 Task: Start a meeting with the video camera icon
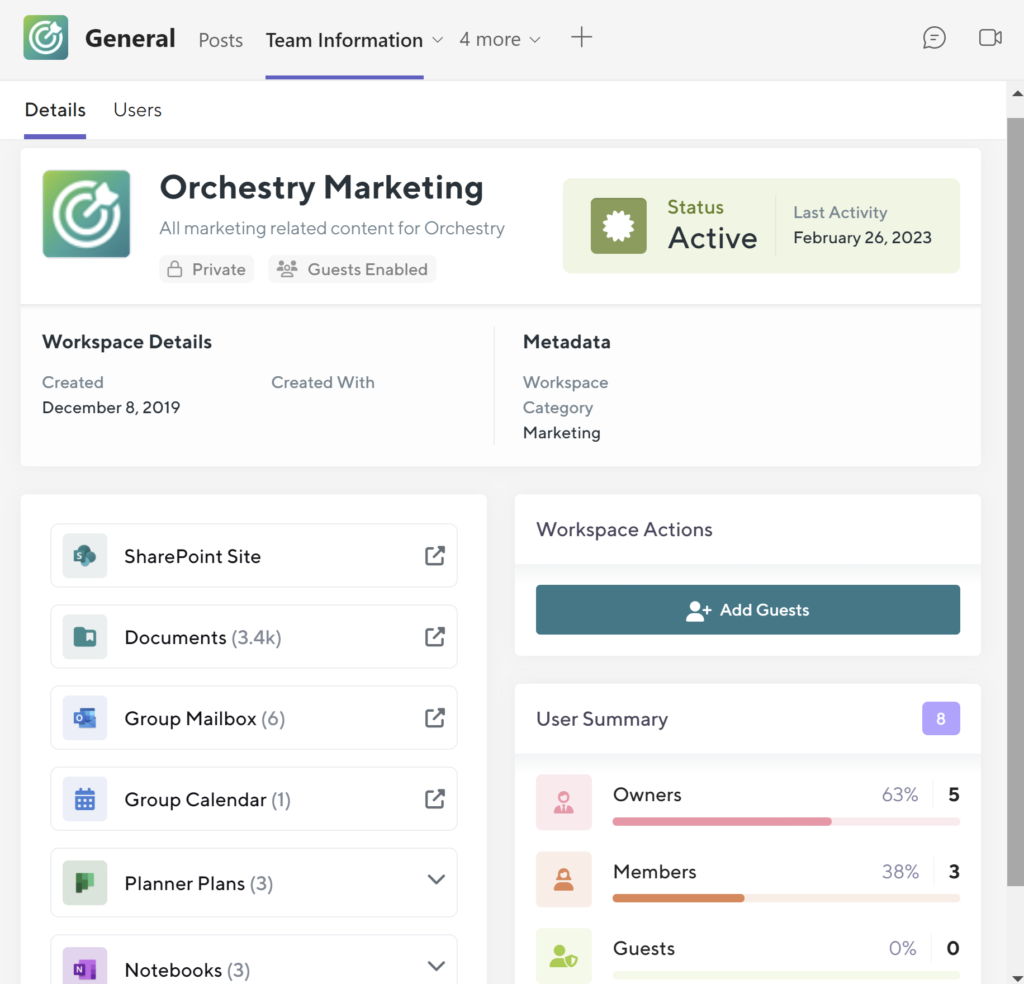tap(990, 38)
